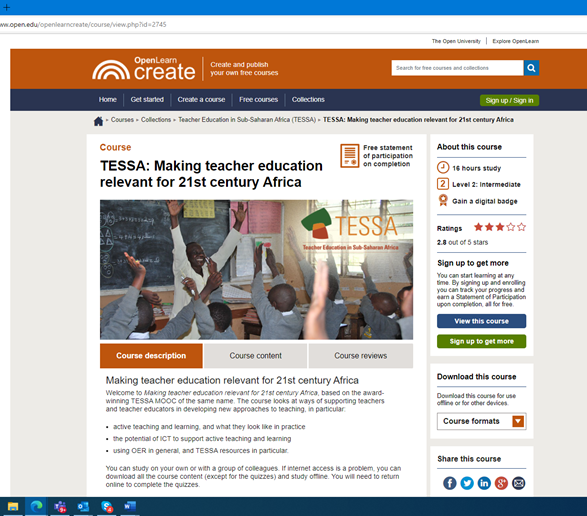Click the OpenLearn Create logo
Image resolution: width=587 pixels, height=516 pixels.
point(144,69)
